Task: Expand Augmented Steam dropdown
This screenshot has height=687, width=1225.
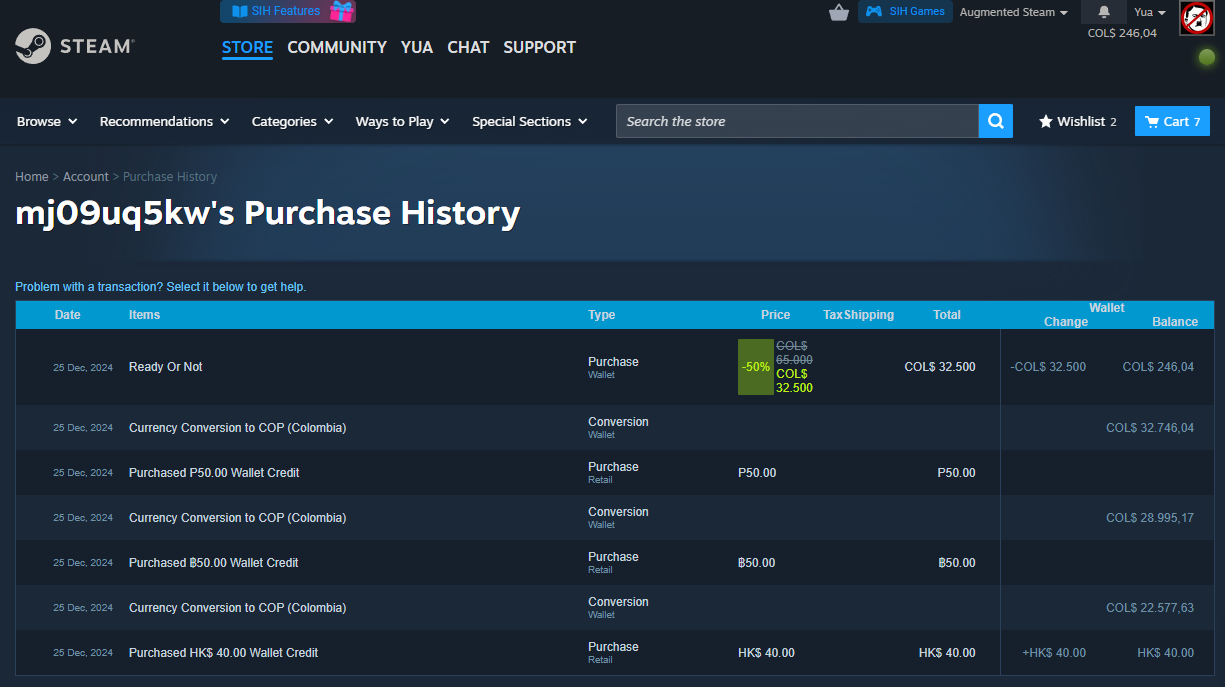Action: (1014, 12)
